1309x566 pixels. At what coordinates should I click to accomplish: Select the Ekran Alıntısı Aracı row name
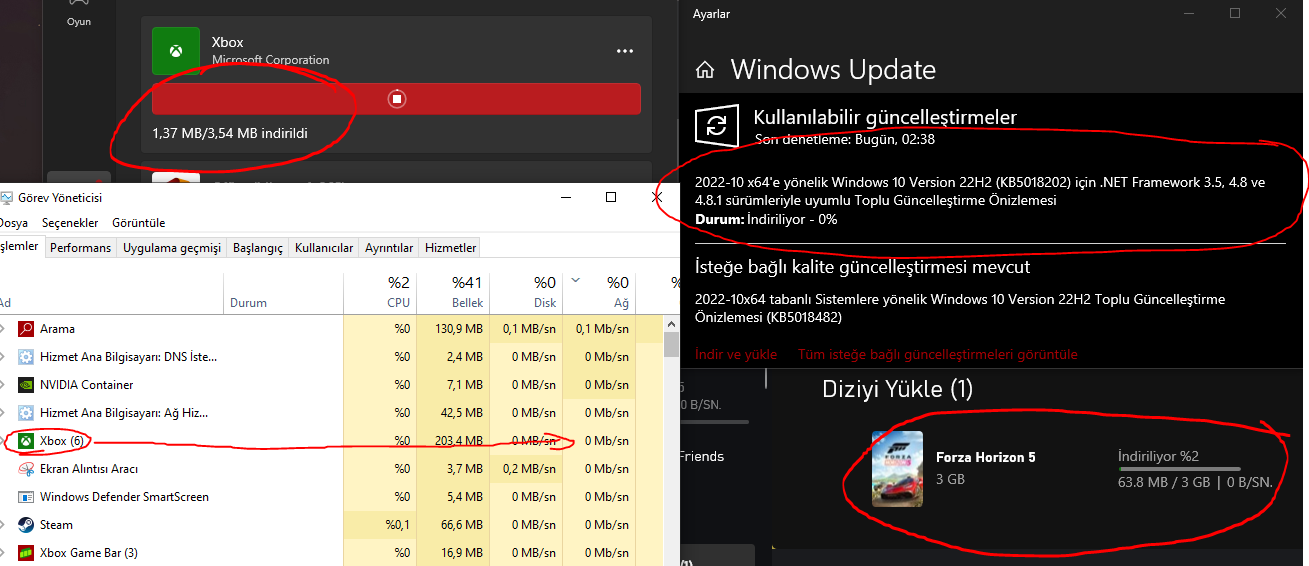point(89,469)
